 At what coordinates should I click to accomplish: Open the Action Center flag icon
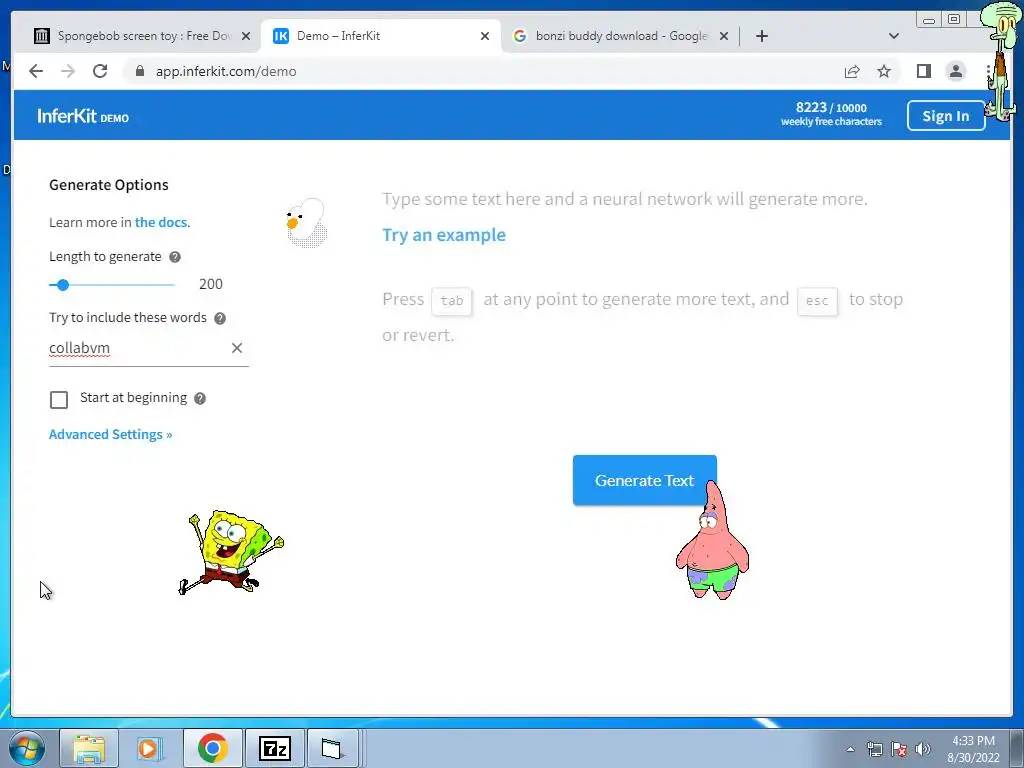point(899,749)
